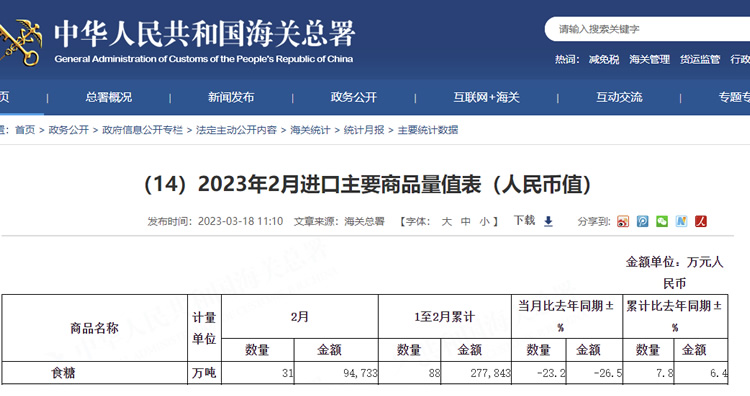Open the 新闻发布 menu
Viewport: 750px width, 396px height.
pyautogui.click(x=231, y=98)
